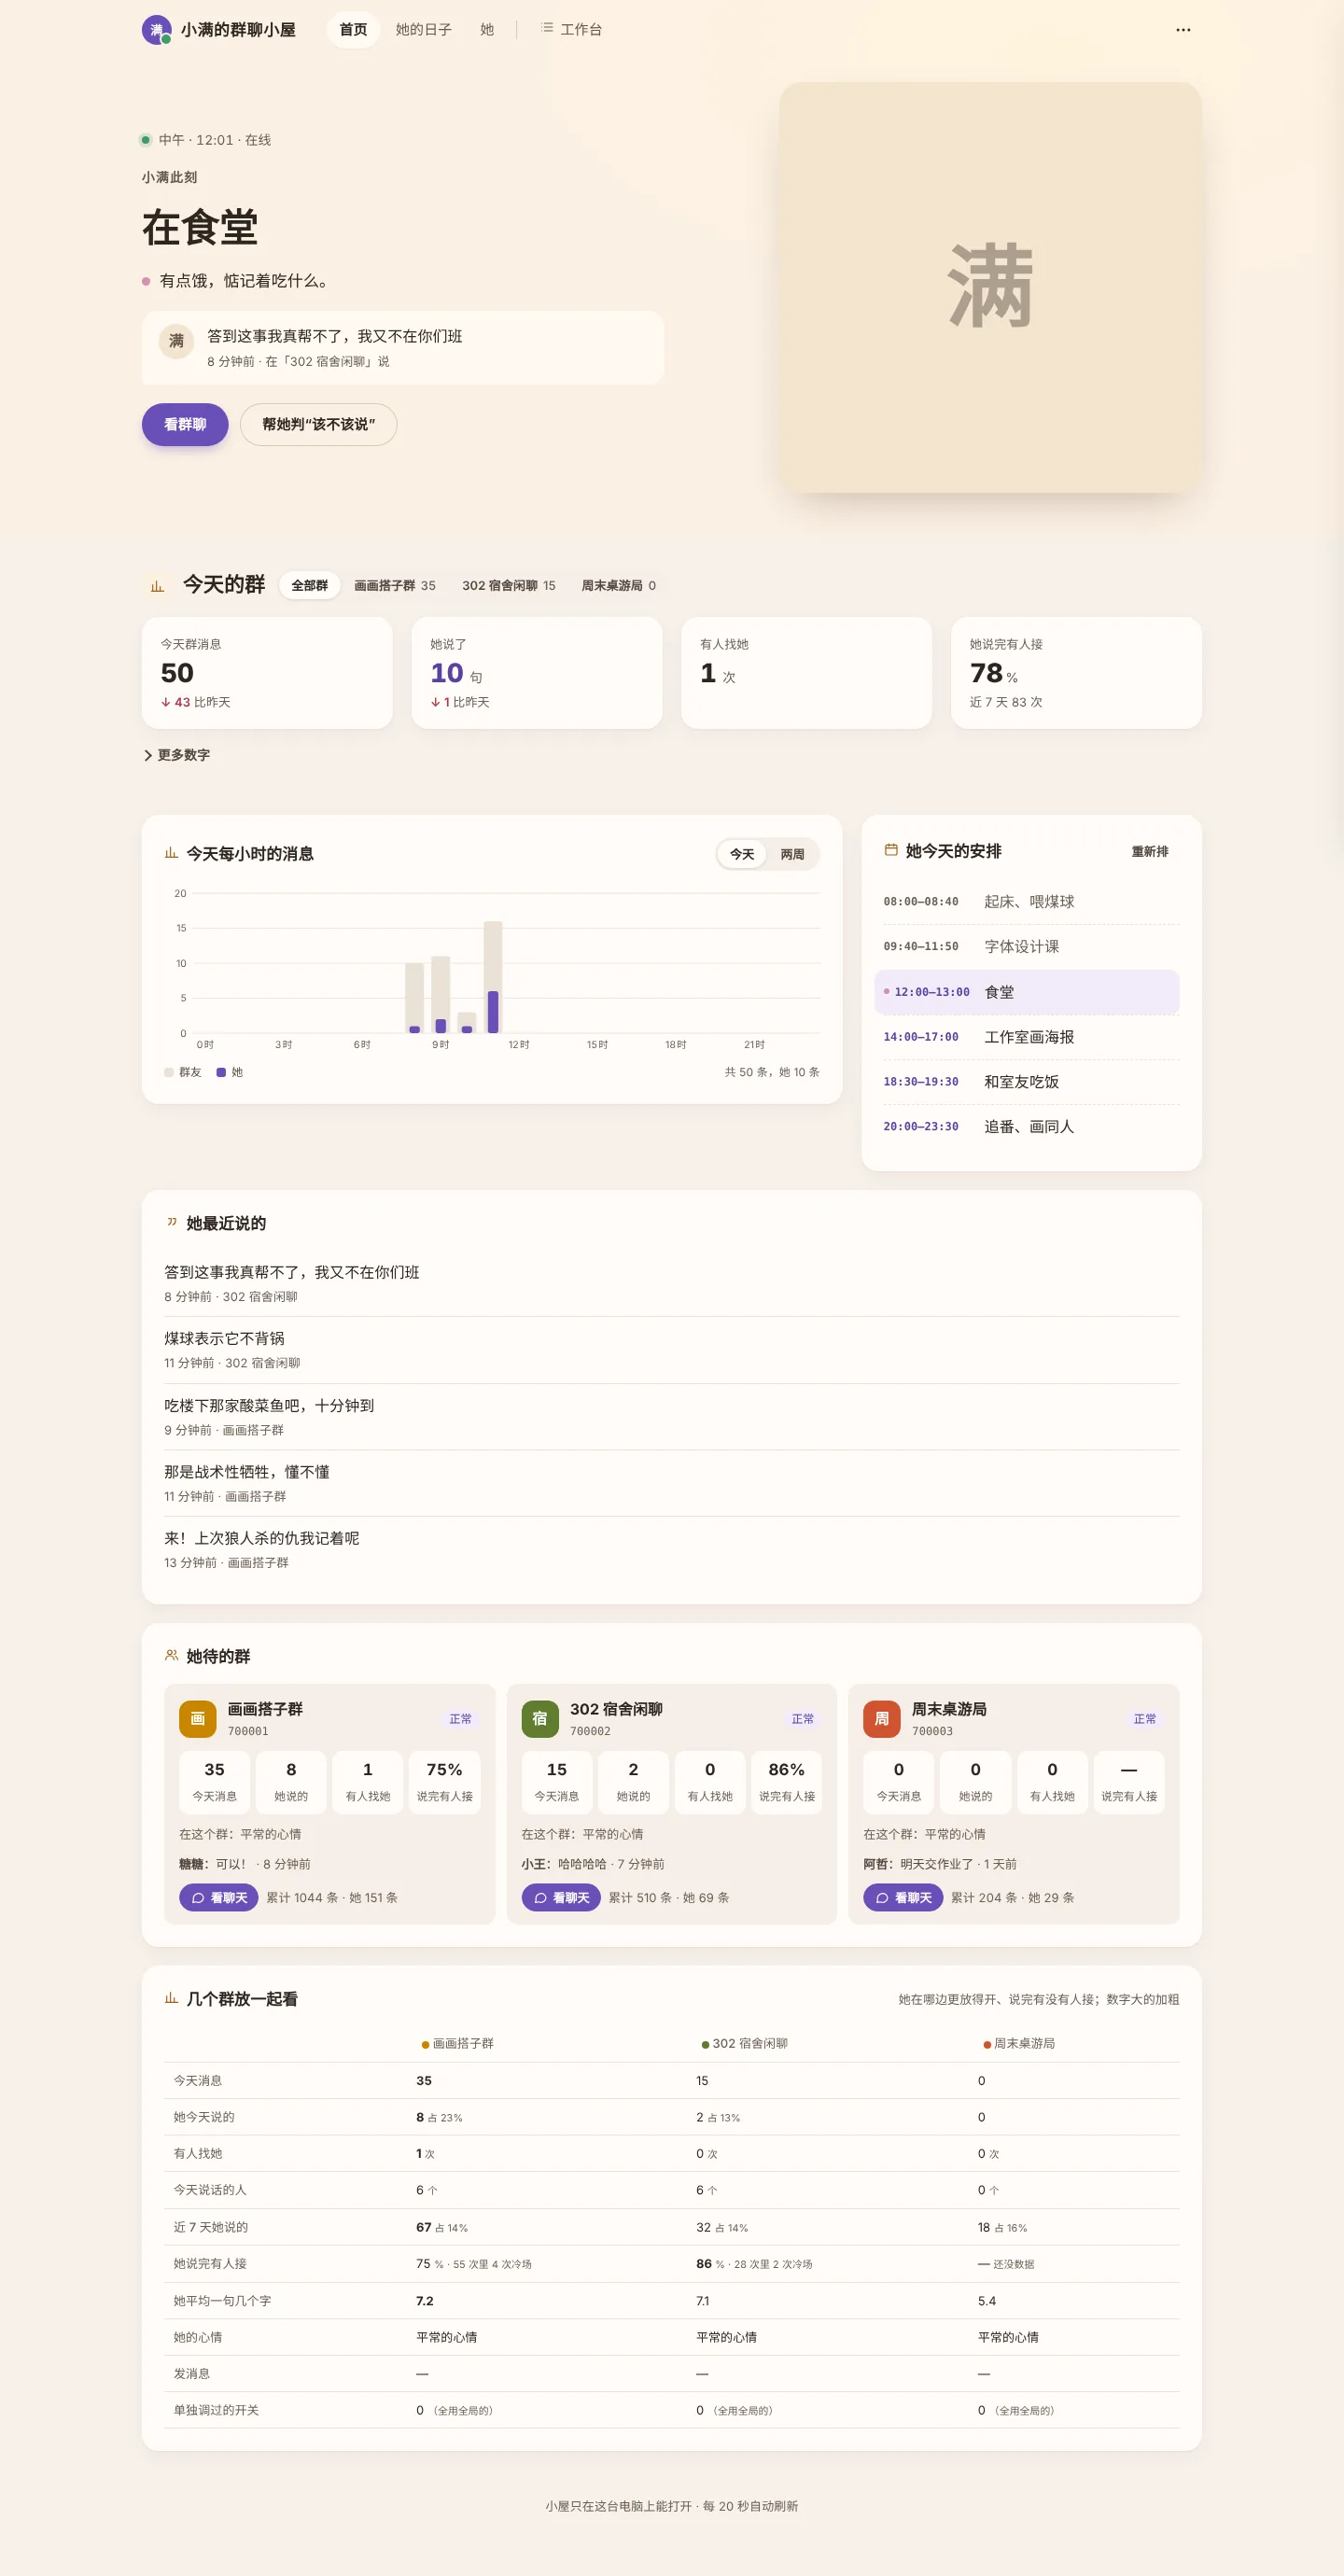Click the 群友 legend swatch
The width and height of the screenshot is (1344, 2576).
tap(169, 1072)
